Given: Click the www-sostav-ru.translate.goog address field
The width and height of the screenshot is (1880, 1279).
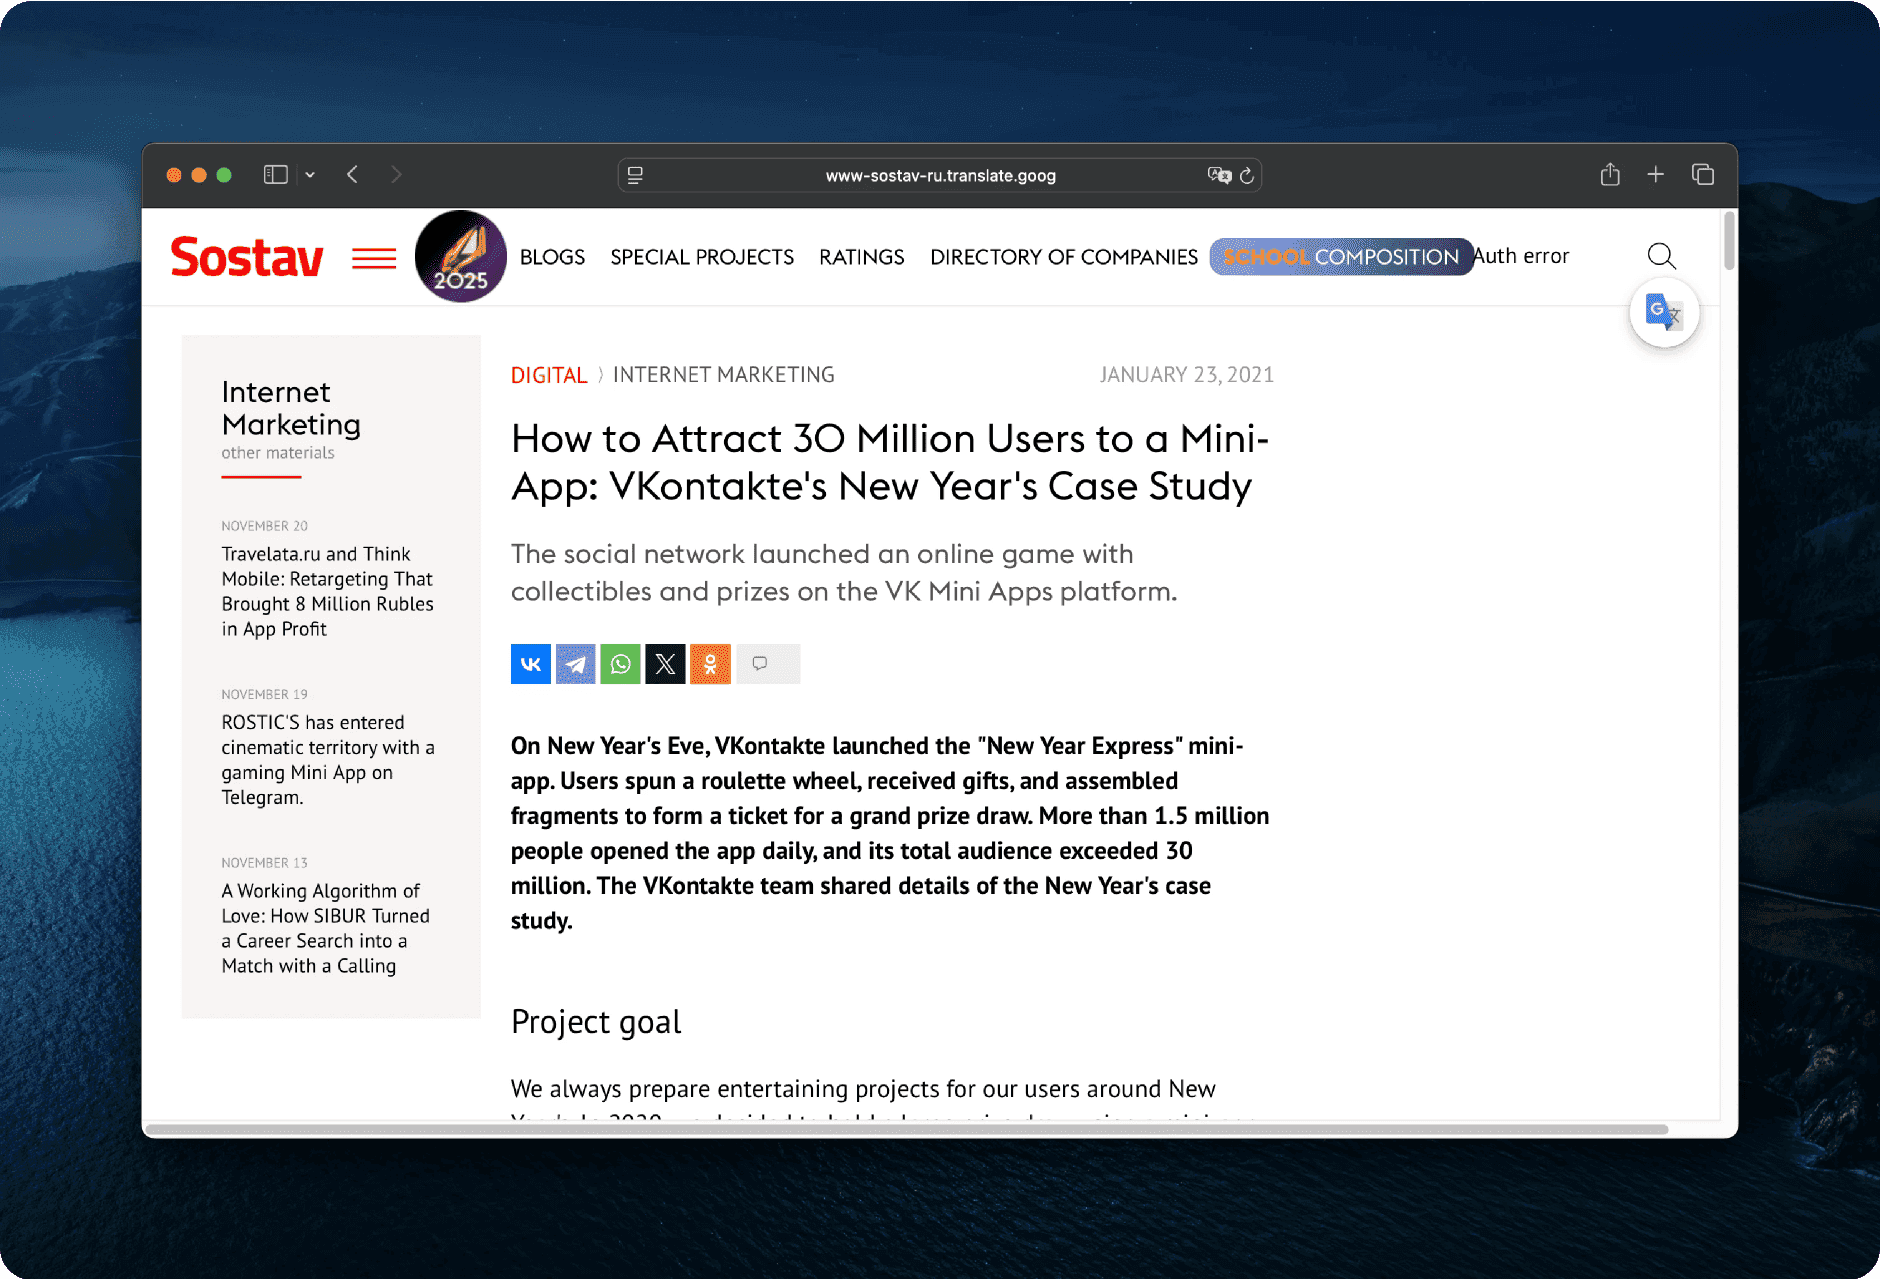Looking at the screenshot, I should coord(940,176).
